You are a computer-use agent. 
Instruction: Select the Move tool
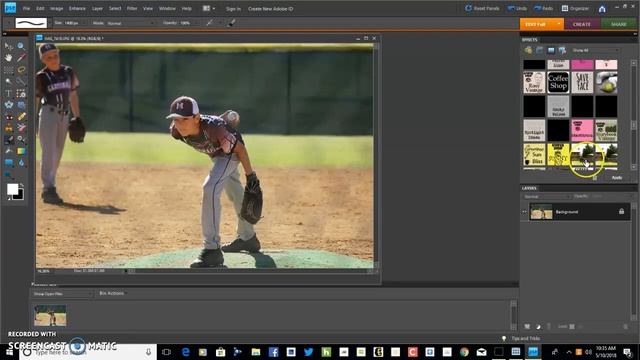[x=8, y=46]
